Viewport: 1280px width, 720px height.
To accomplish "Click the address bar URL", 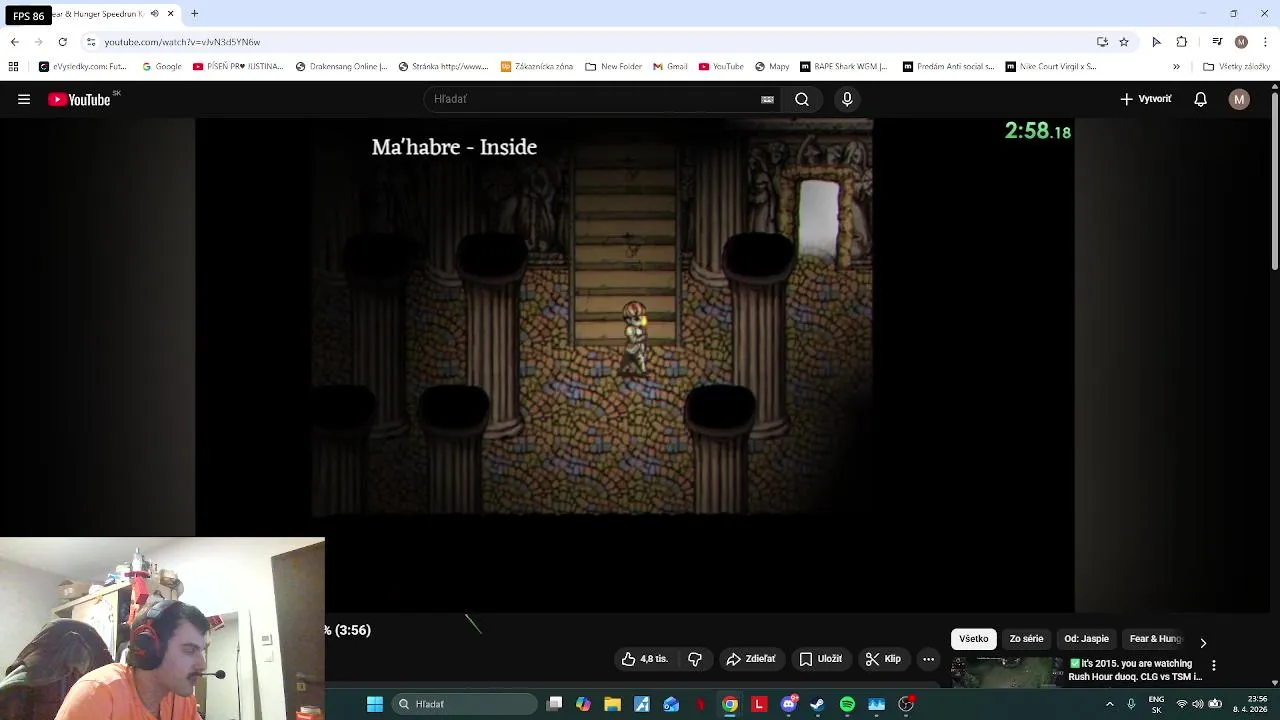I will (182, 42).
